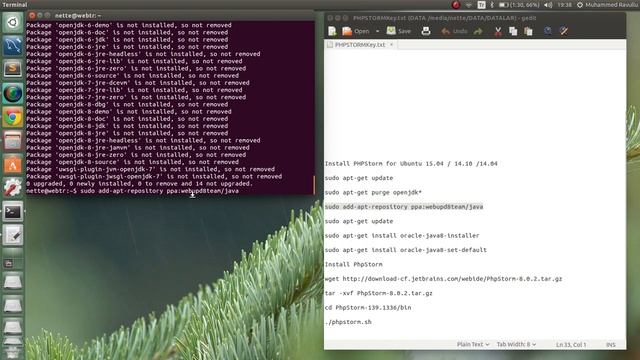Switch to gedit text editor launcher icon

[13, 236]
